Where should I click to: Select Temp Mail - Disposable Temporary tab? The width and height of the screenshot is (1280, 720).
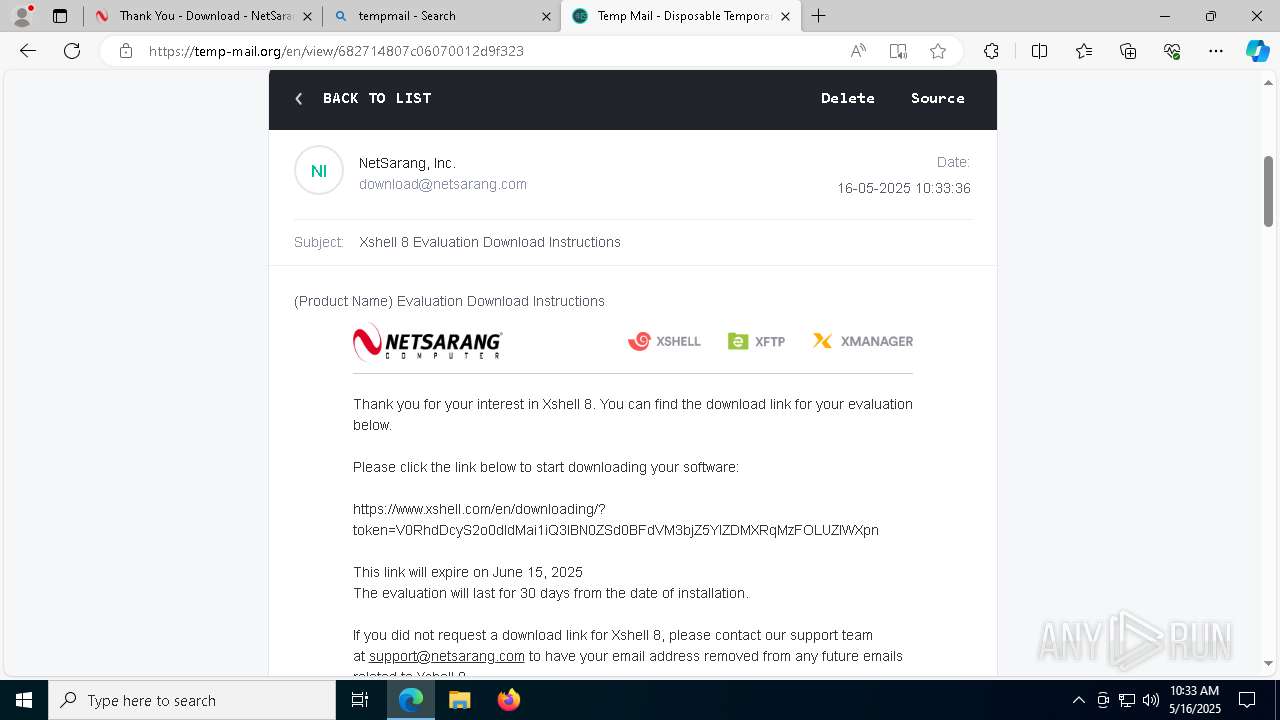click(x=682, y=16)
